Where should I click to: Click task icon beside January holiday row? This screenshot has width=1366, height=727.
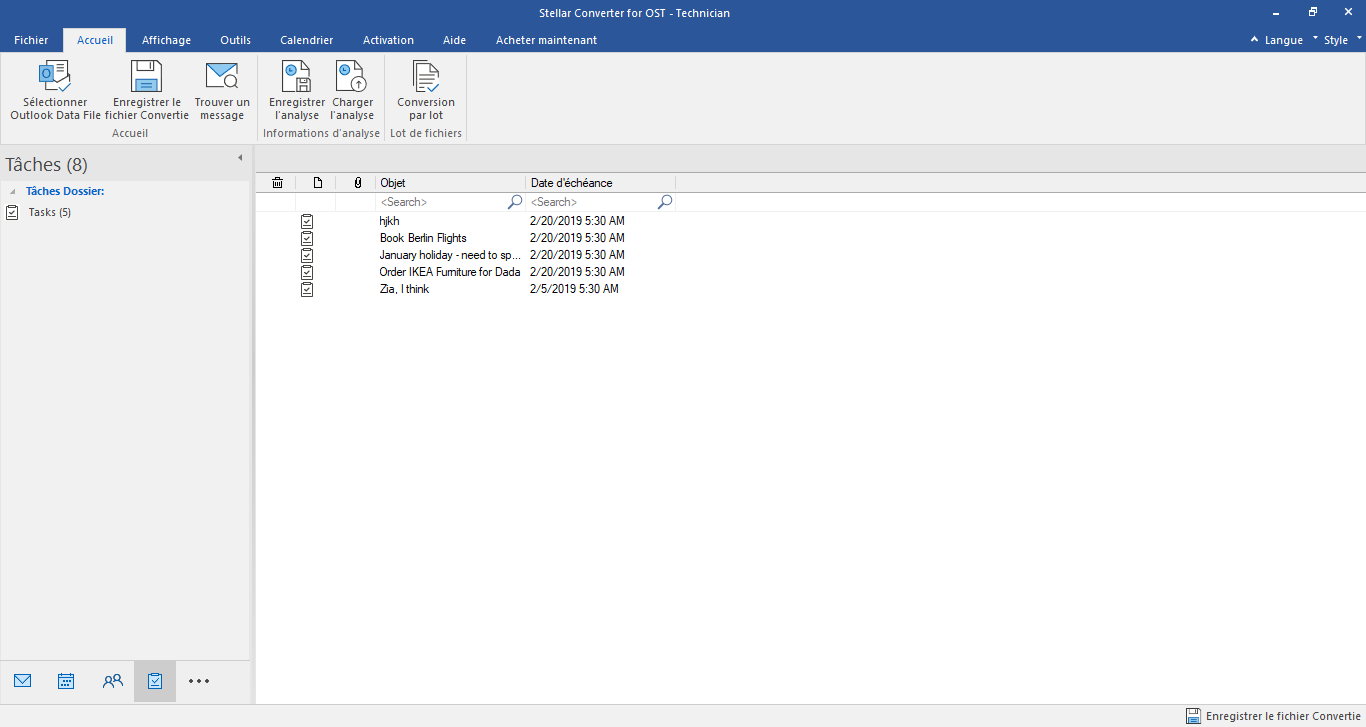pos(307,255)
